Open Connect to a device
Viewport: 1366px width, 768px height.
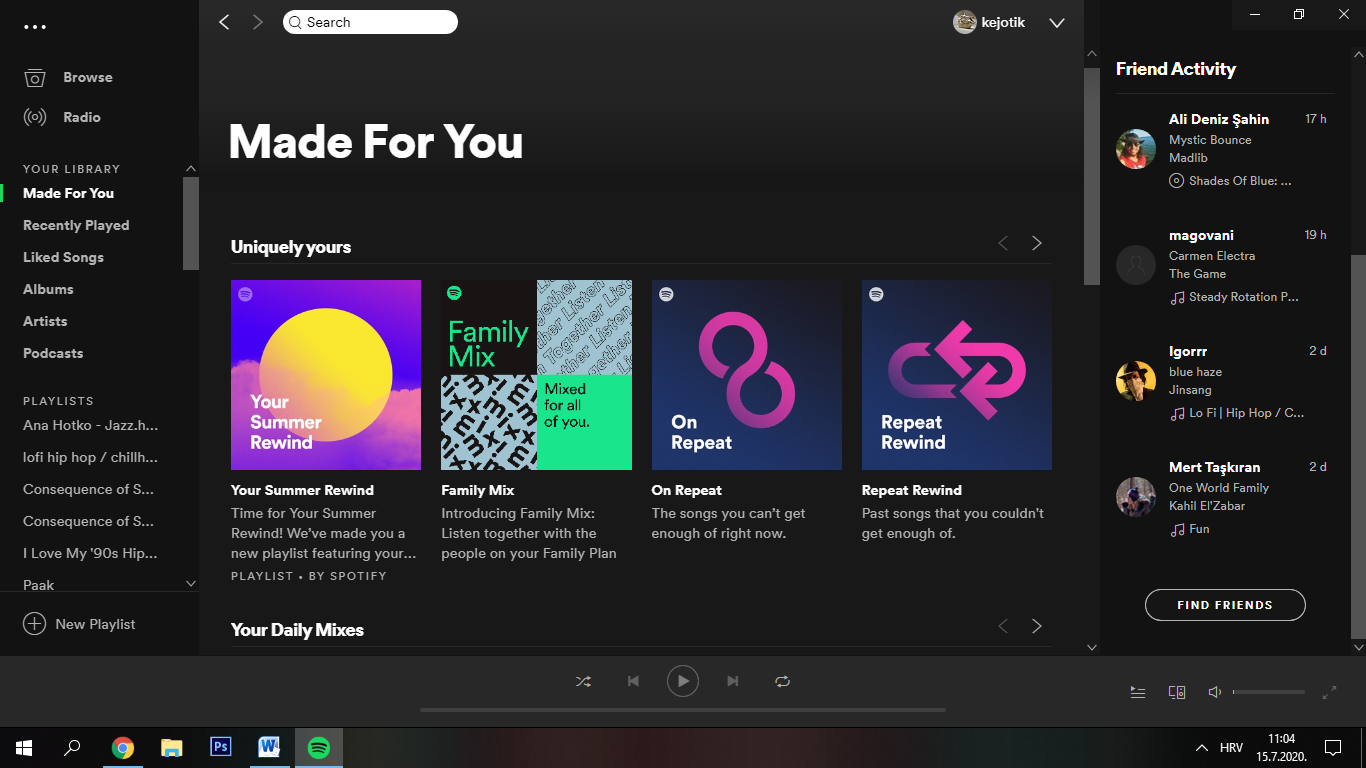click(1177, 692)
